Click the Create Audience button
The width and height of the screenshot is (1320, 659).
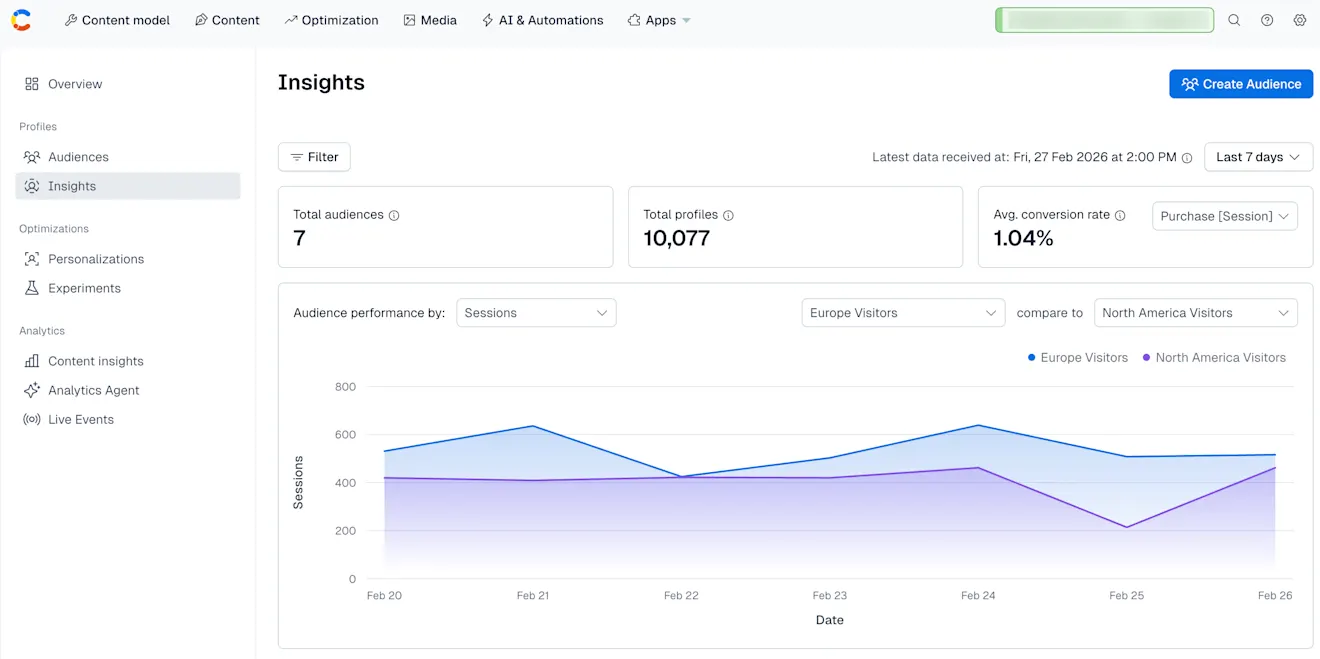(1240, 84)
